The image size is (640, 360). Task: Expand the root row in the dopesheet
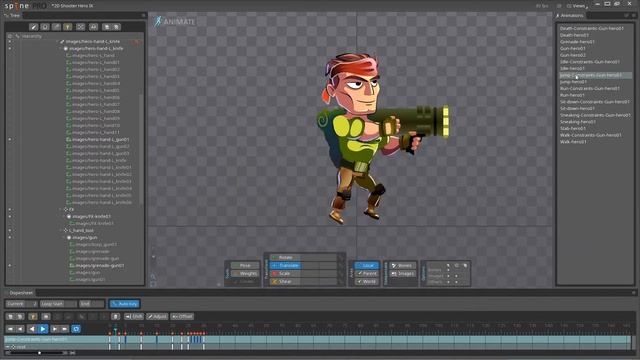pos(7,347)
